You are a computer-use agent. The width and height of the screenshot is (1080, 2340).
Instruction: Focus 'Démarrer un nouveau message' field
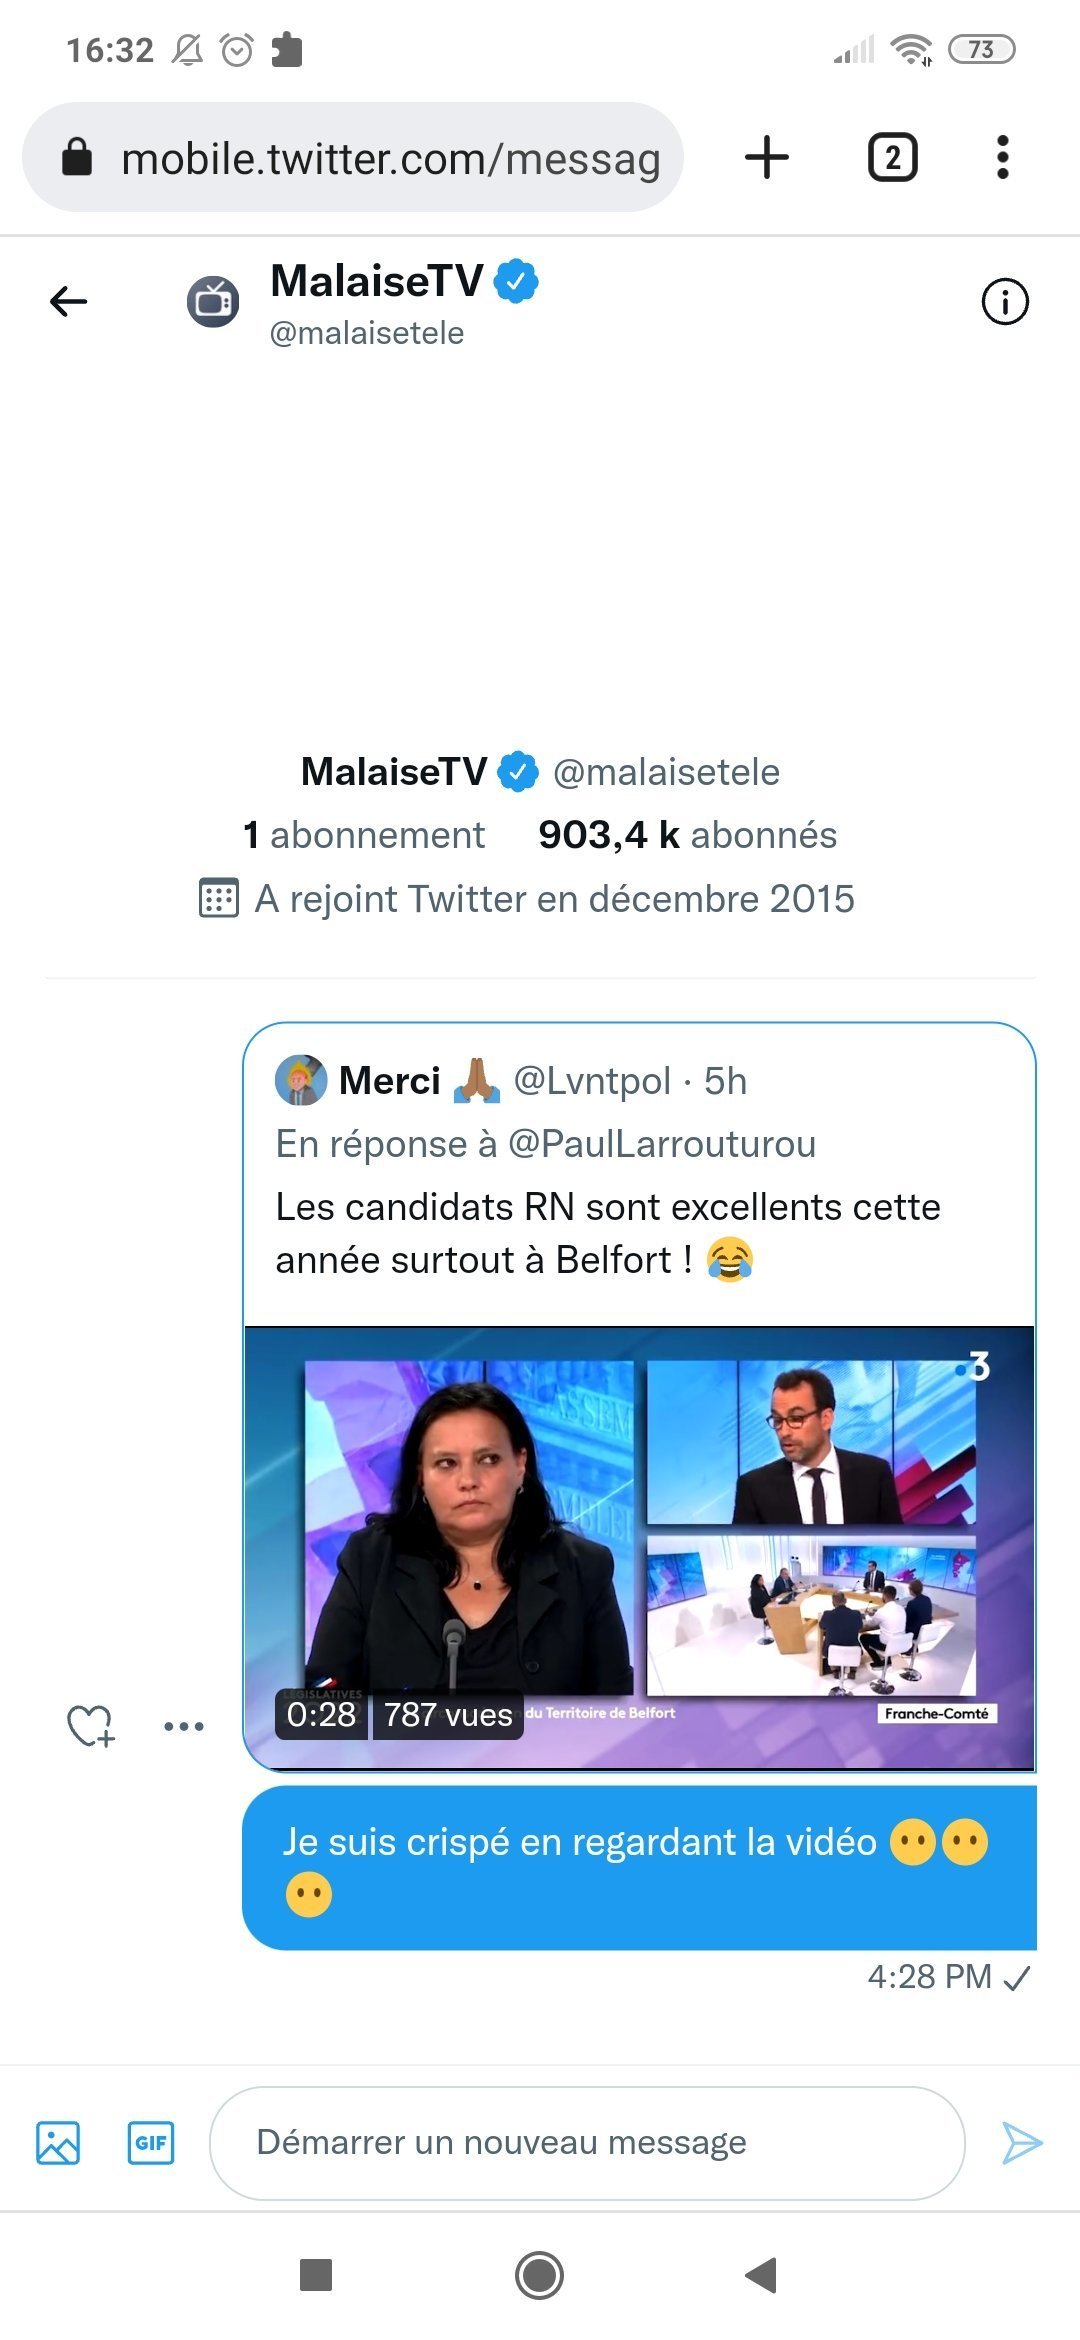[x=586, y=2143]
